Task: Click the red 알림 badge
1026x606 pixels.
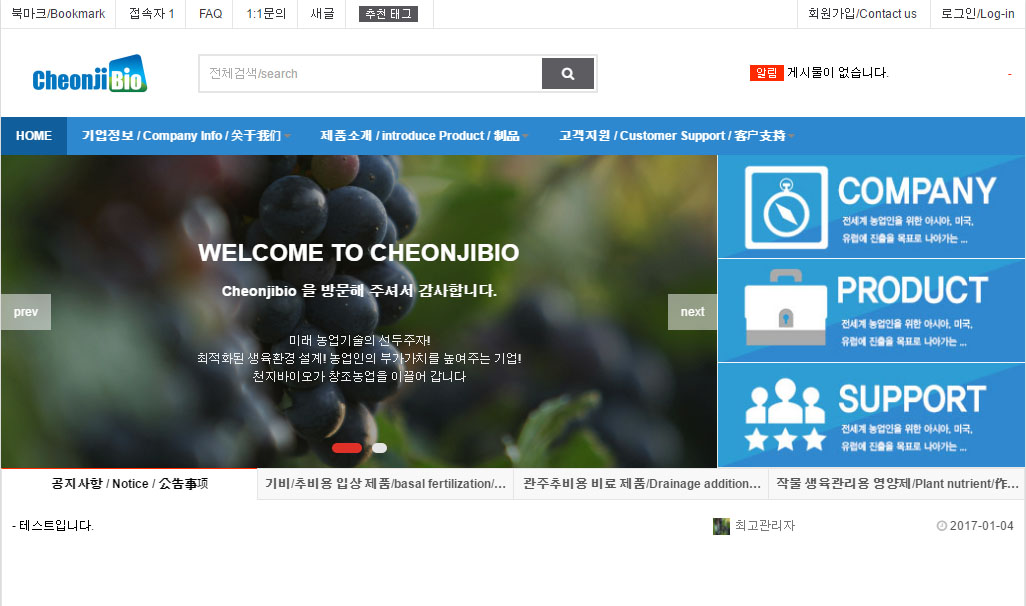Action: point(766,73)
